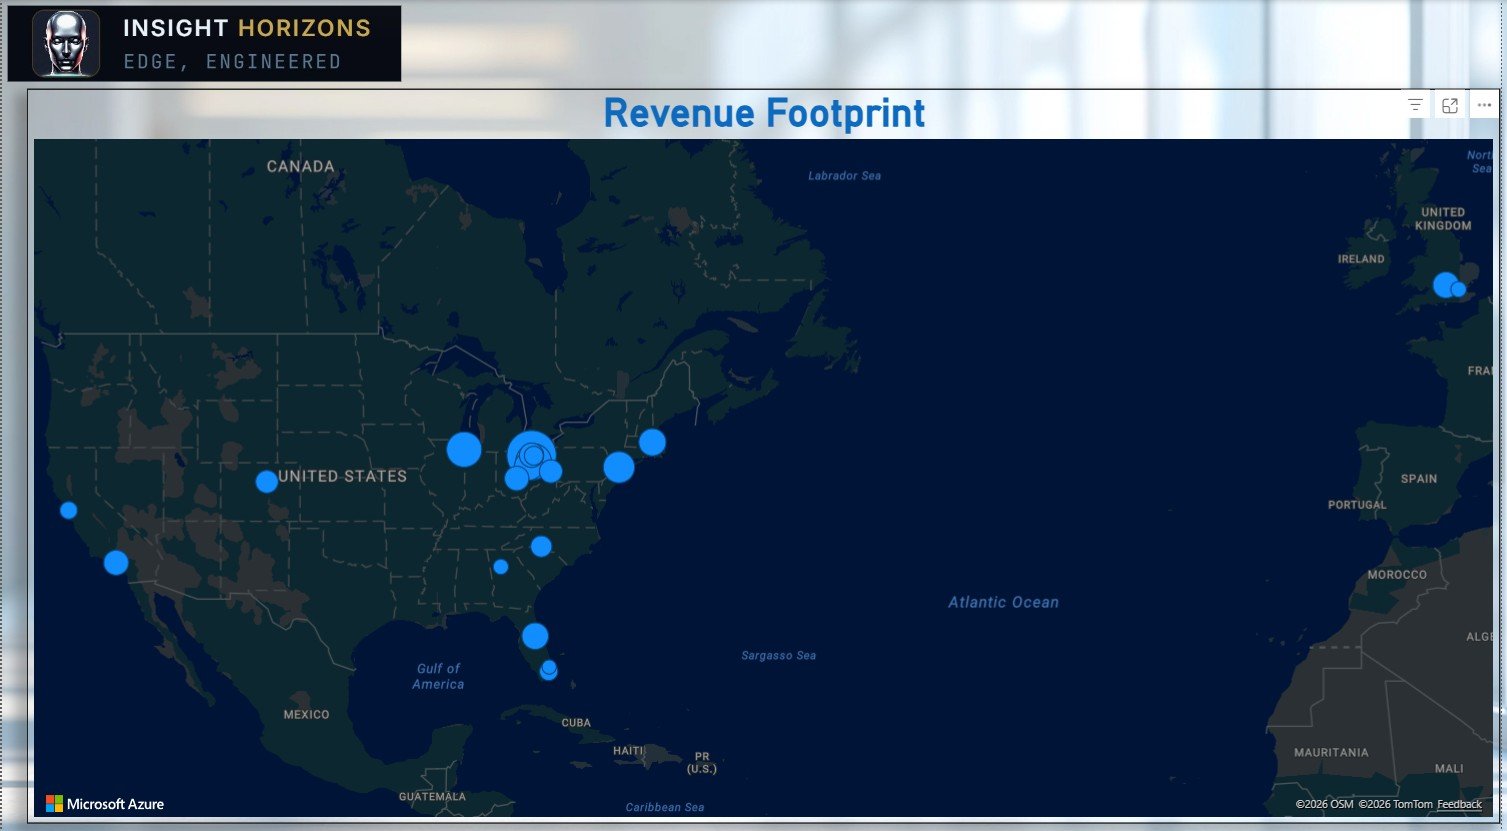The width and height of the screenshot is (1507, 831).
Task: Click the UNITED KINGDOM map label
Action: (x=1443, y=219)
